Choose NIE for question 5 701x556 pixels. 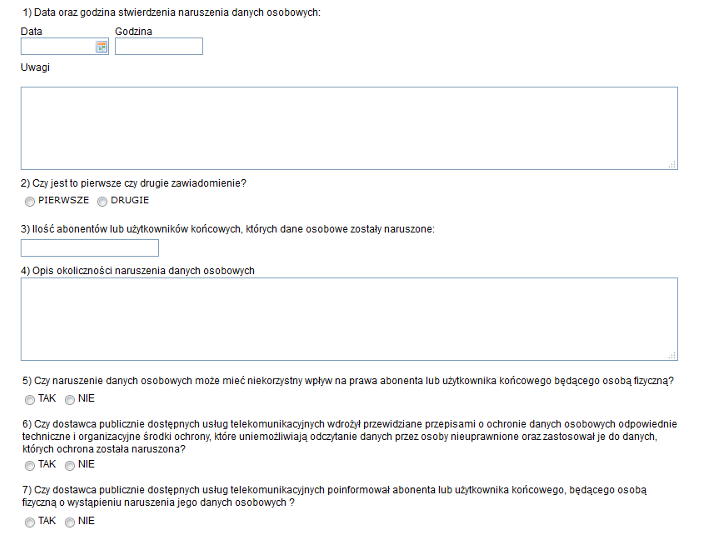[70, 400]
